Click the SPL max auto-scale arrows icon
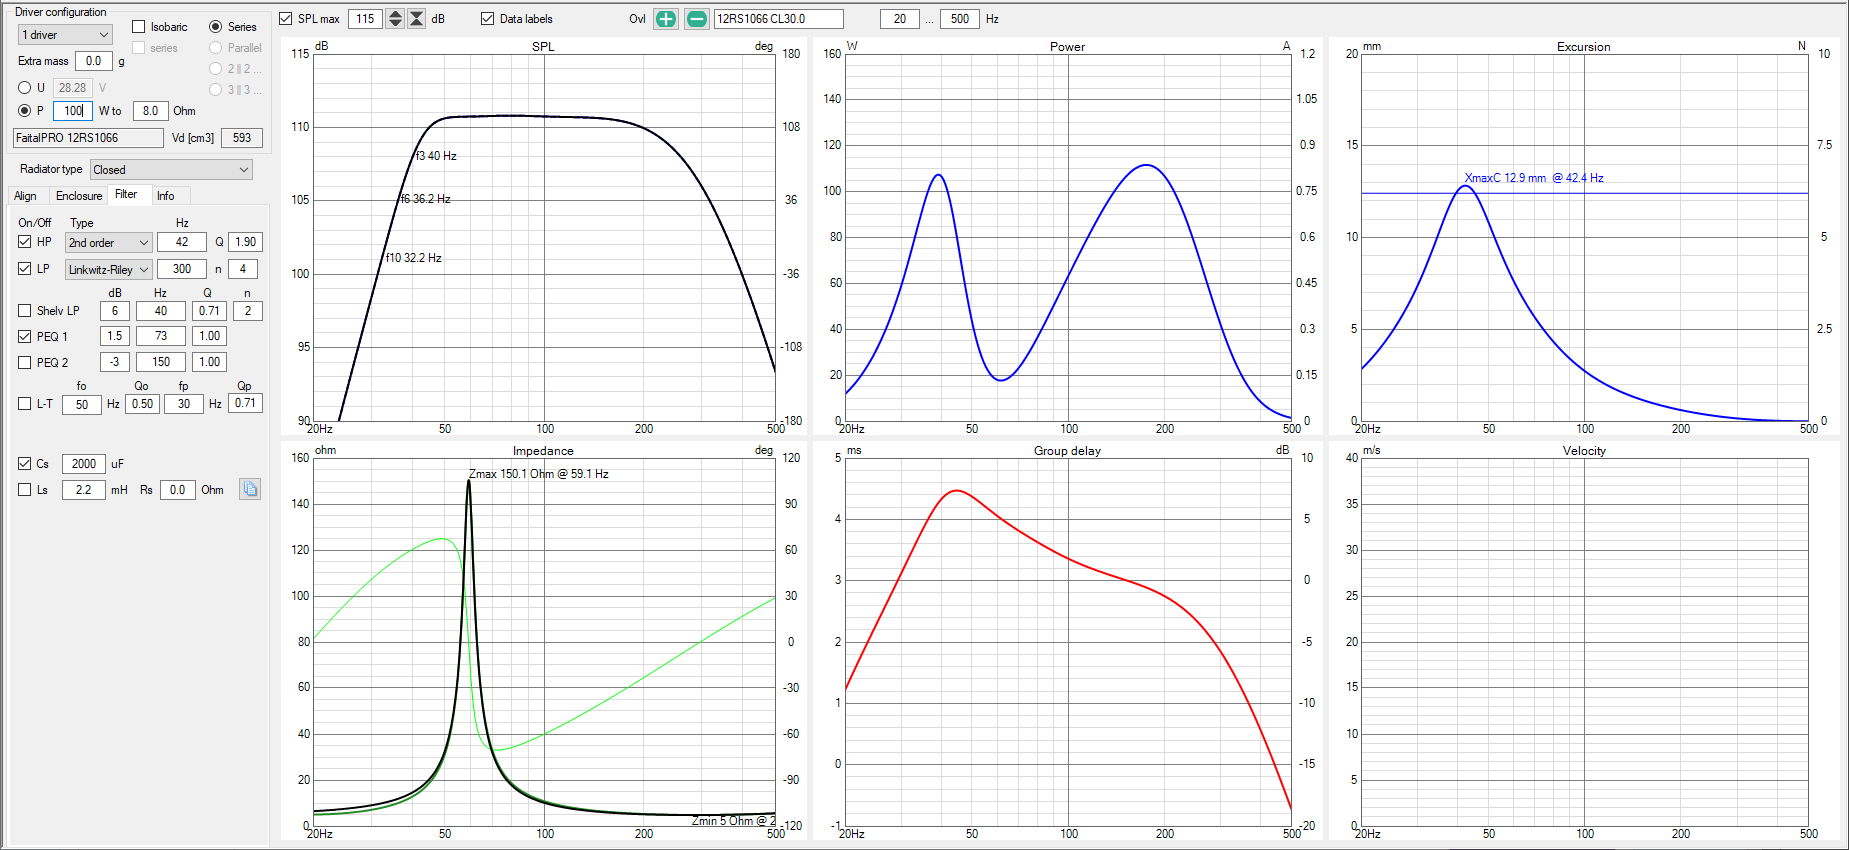The image size is (1849, 850). point(417,19)
